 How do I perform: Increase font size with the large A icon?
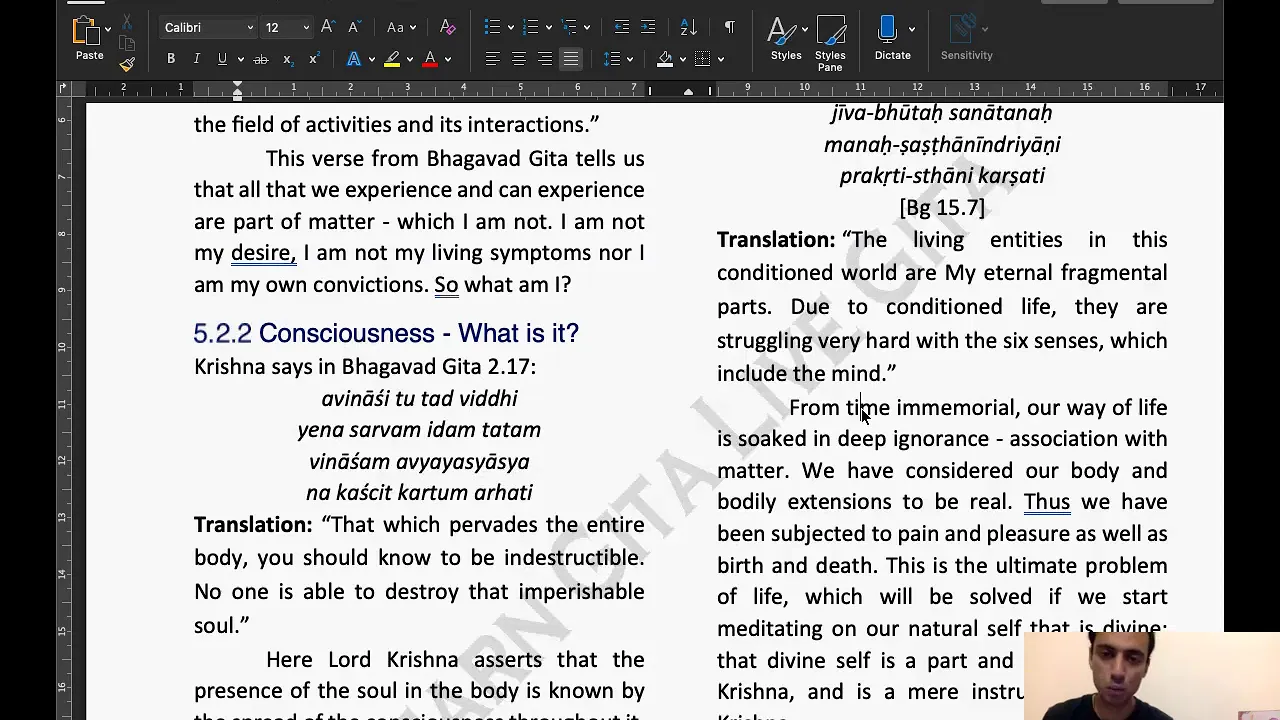pos(327,27)
